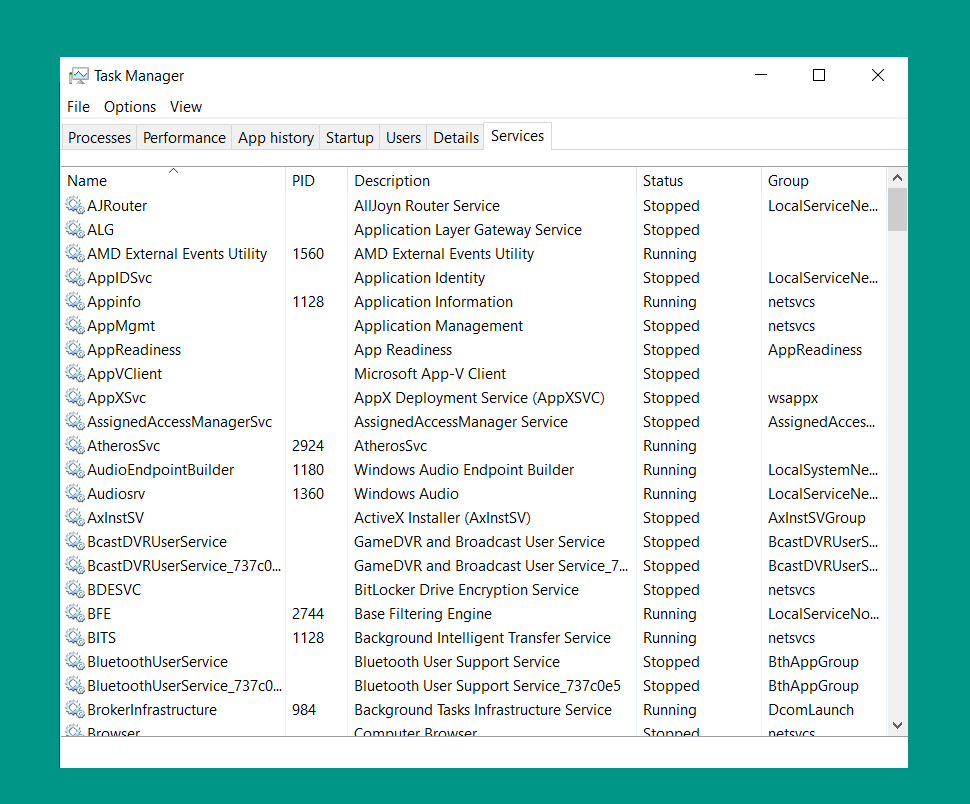Image resolution: width=970 pixels, height=804 pixels.
Task: Switch to the Processes tab
Action: 100,137
